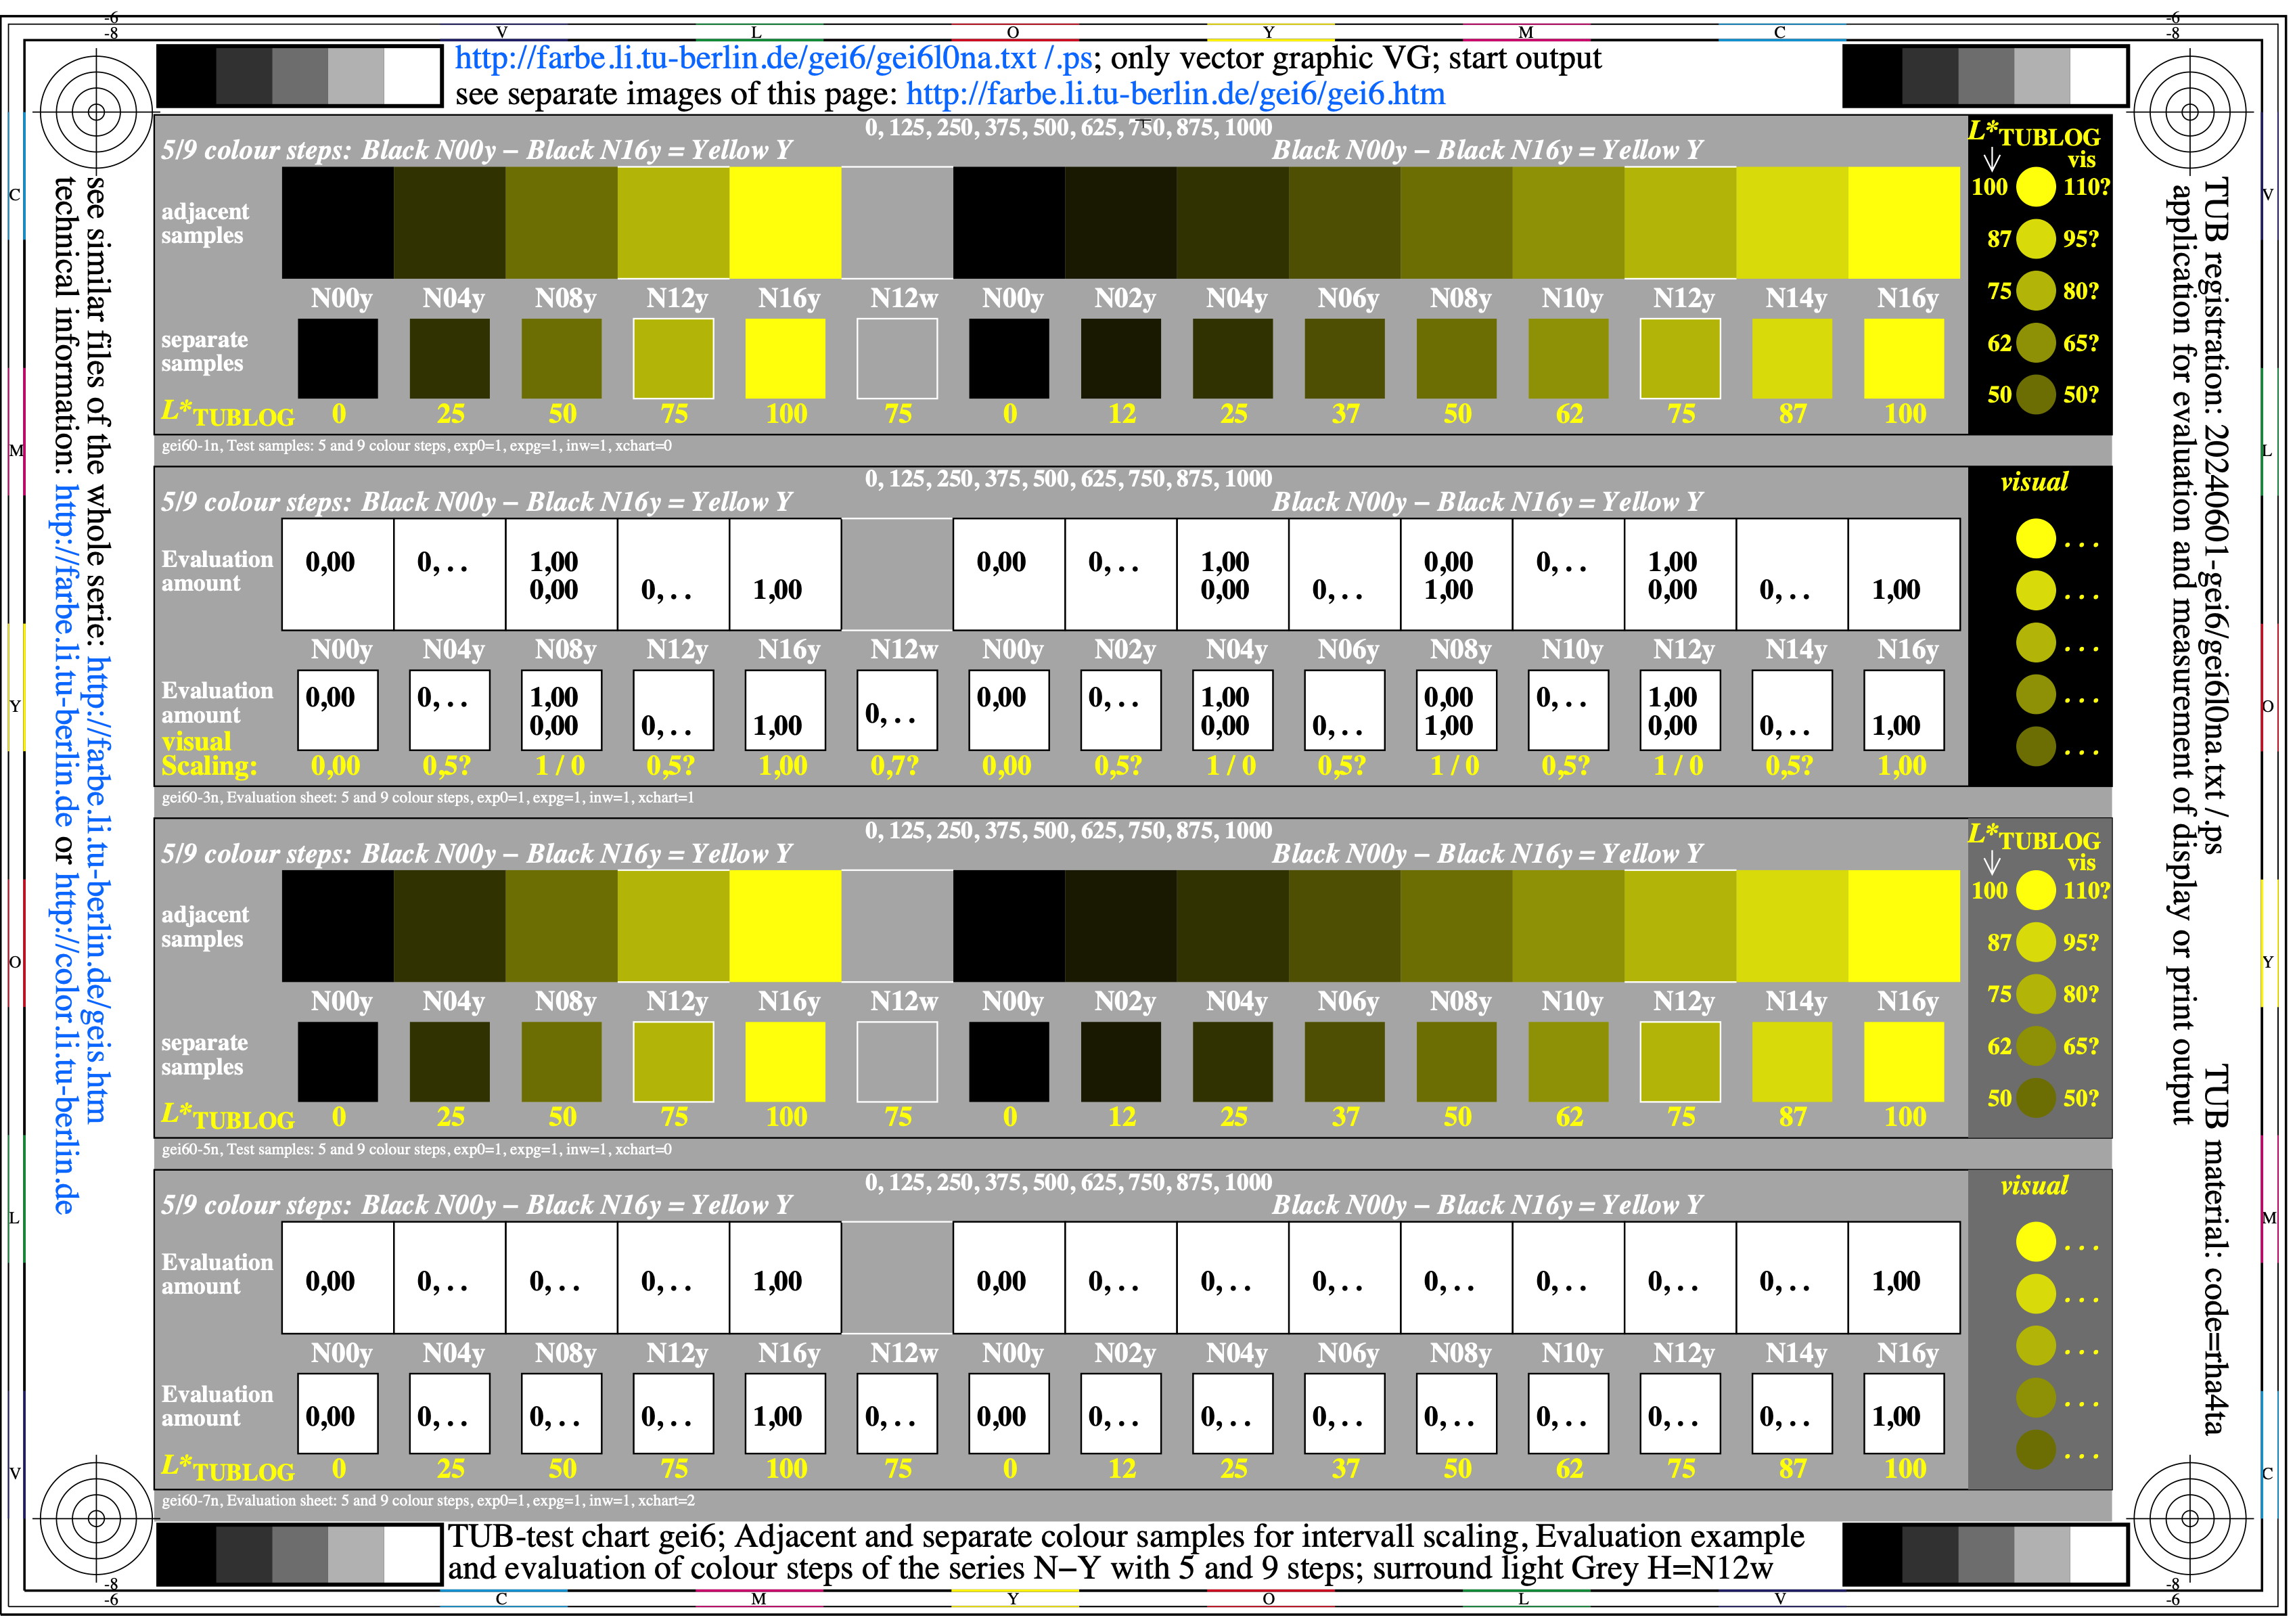The width and height of the screenshot is (2295, 1624).
Task: Pick separate N12w outlined sample in gei60-1n panel
Action: tap(897, 358)
